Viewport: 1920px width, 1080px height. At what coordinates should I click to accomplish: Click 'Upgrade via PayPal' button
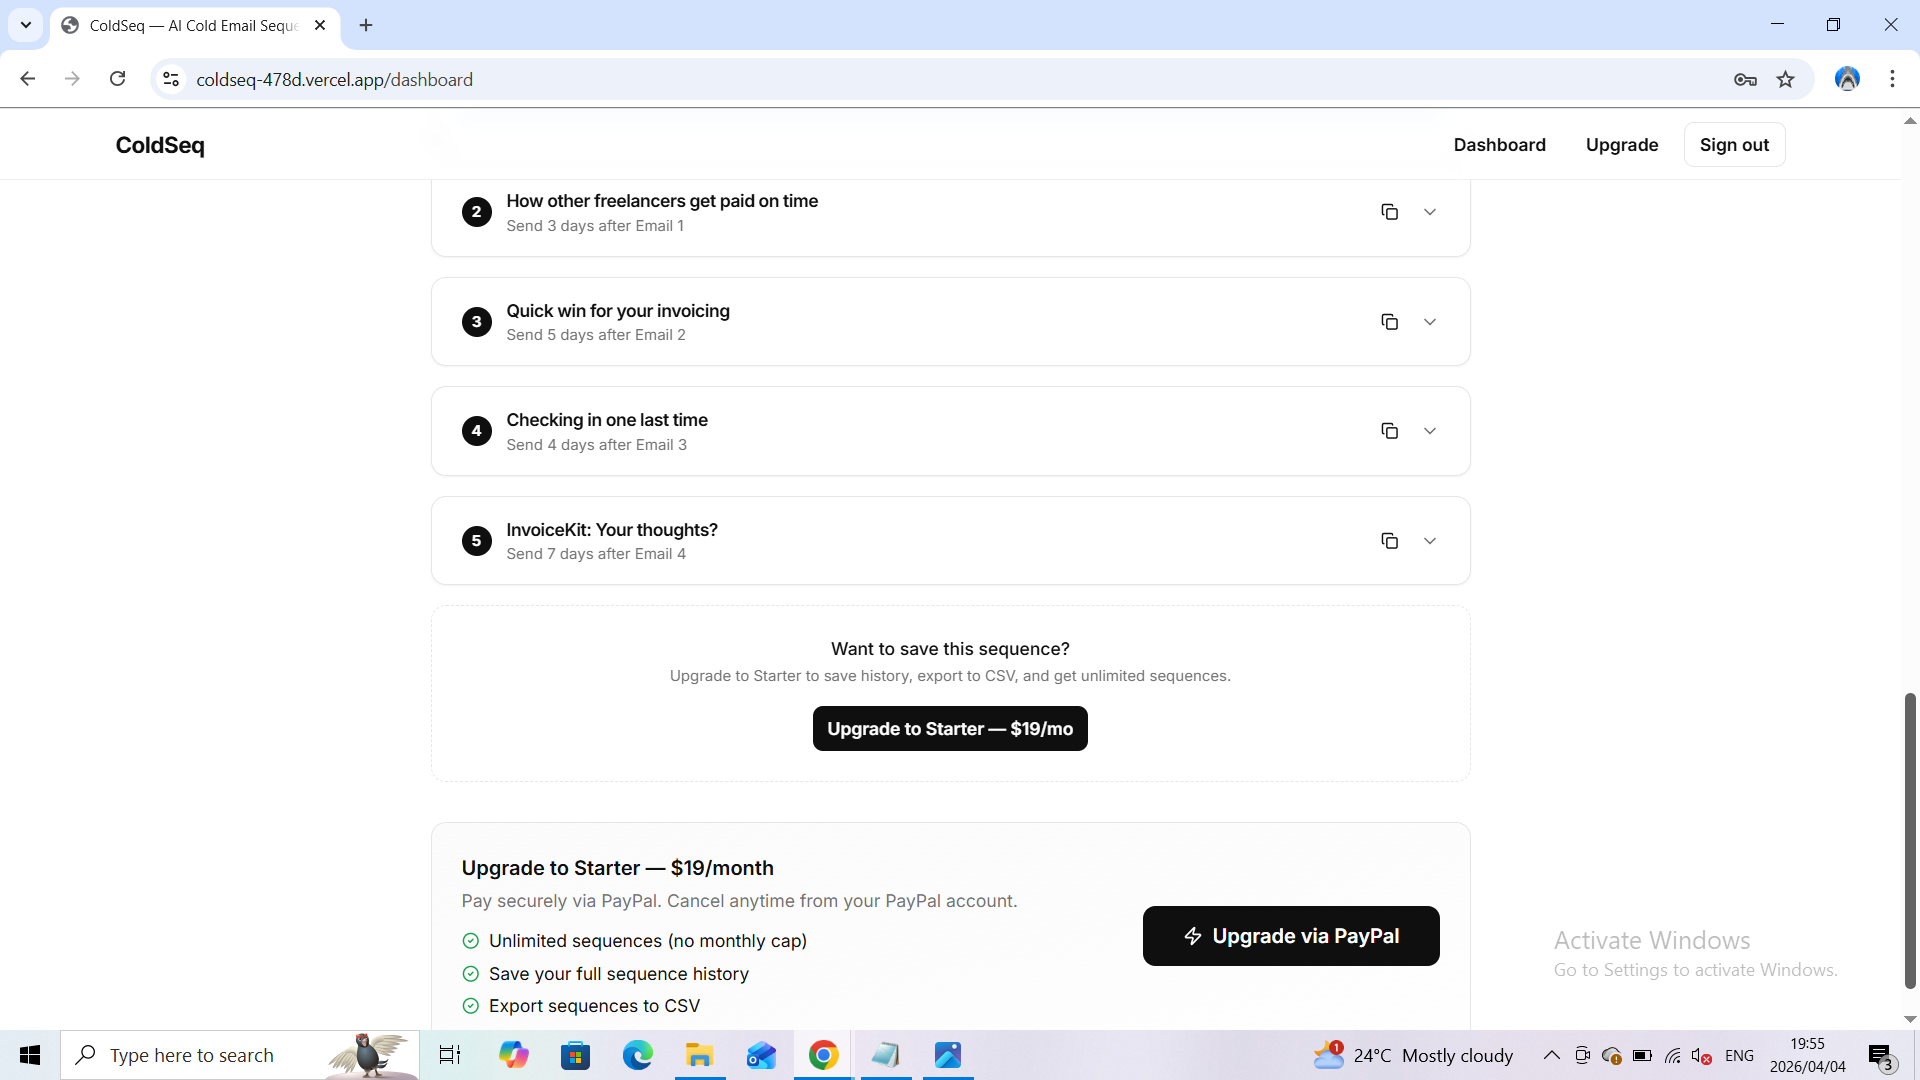(x=1290, y=936)
